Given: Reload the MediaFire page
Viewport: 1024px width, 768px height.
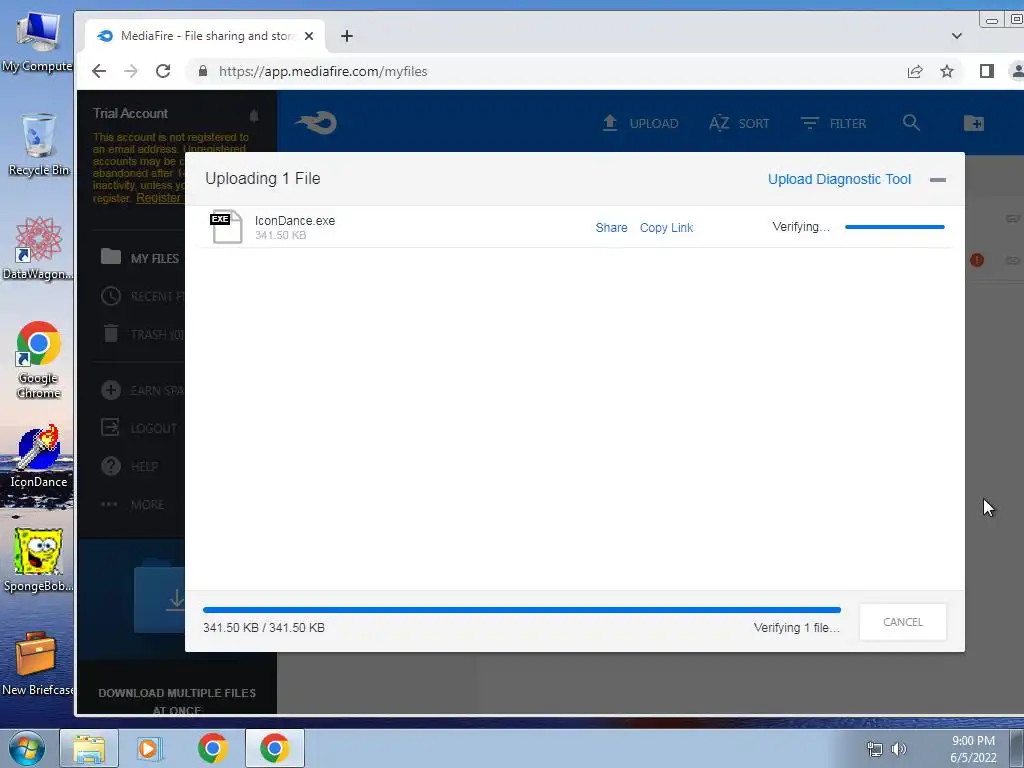Looking at the screenshot, I should point(163,71).
